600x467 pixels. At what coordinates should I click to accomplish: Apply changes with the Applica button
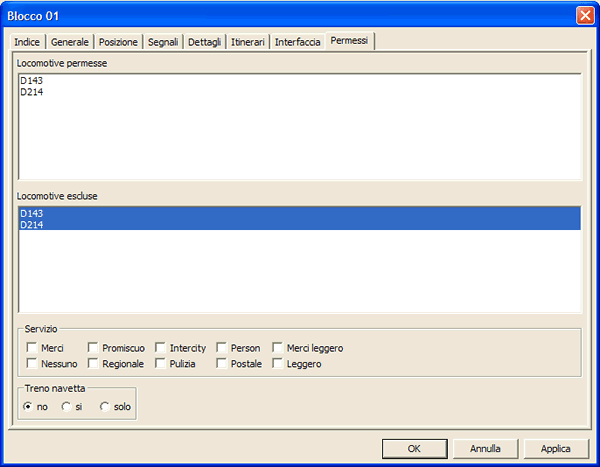(555, 448)
